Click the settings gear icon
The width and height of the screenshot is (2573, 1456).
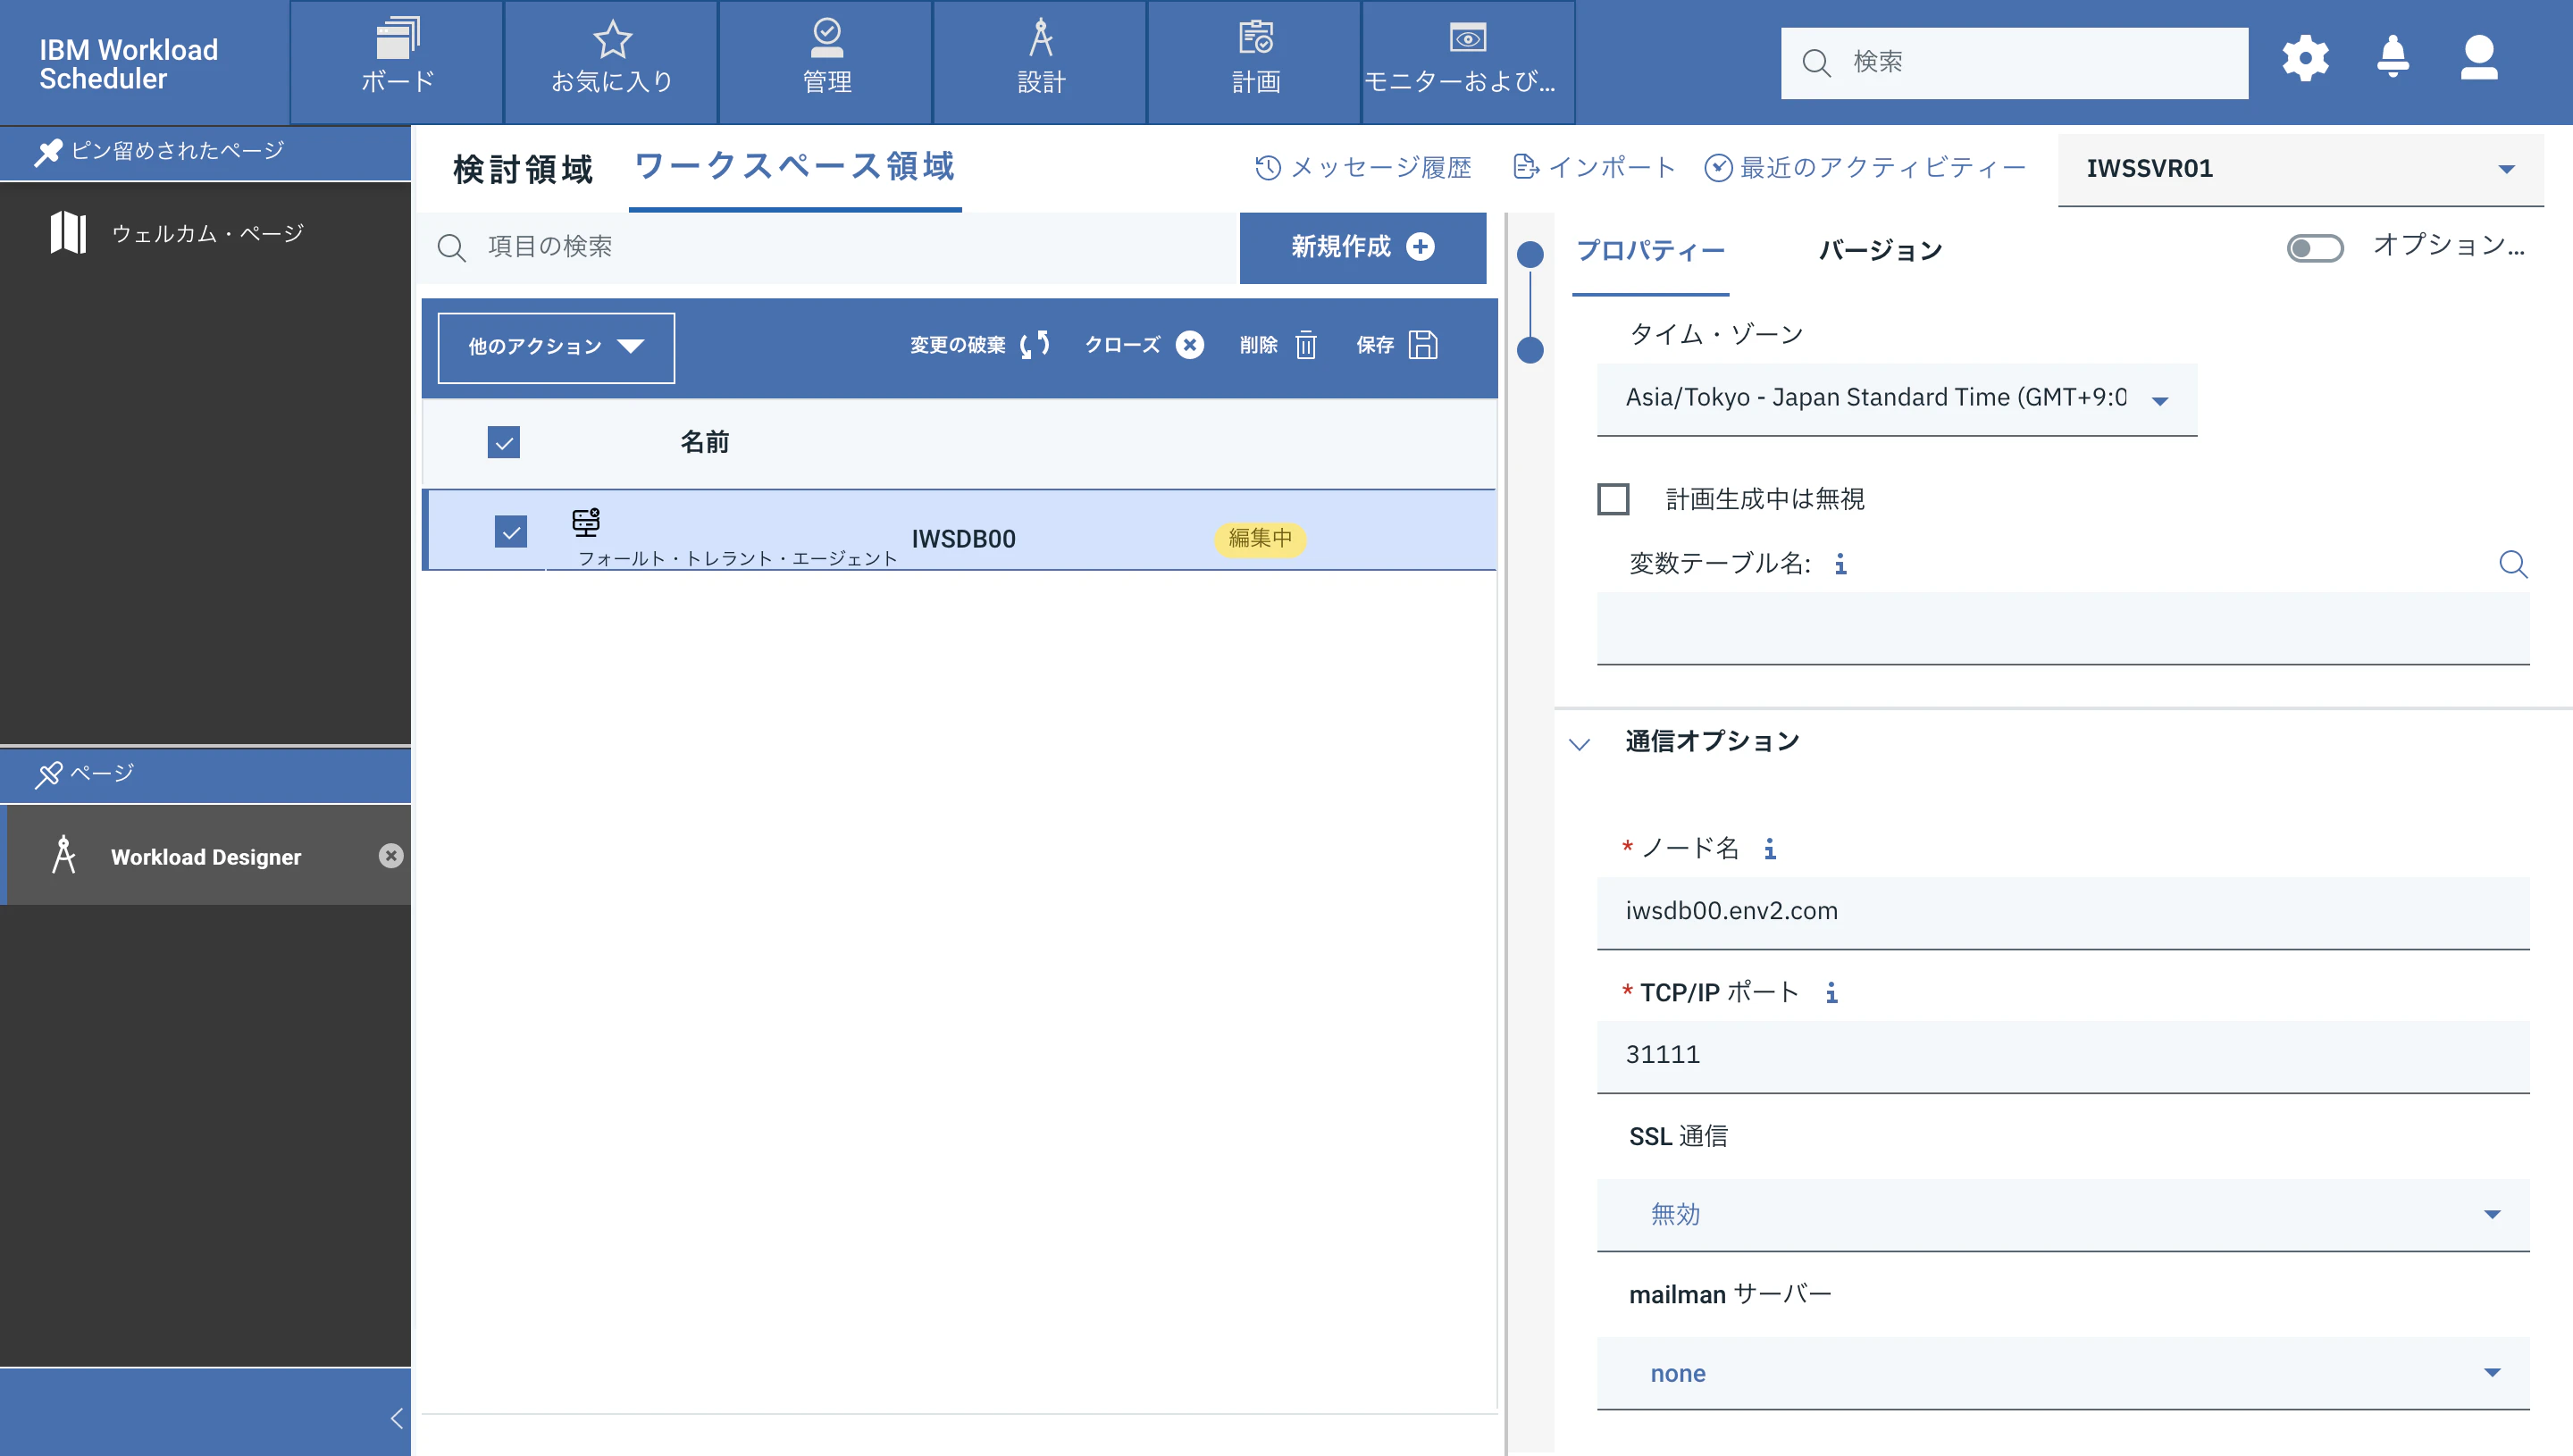click(2305, 58)
